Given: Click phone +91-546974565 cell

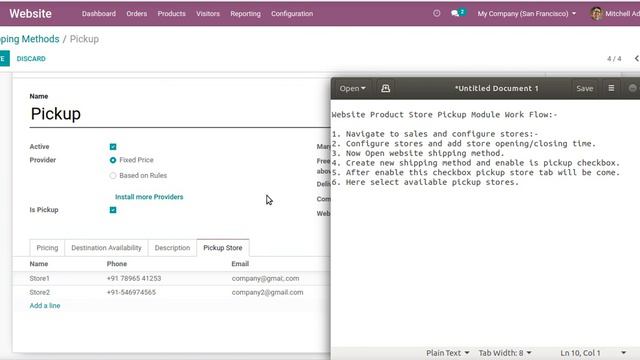Looking at the screenshot, I should click(x=131, y=292).
